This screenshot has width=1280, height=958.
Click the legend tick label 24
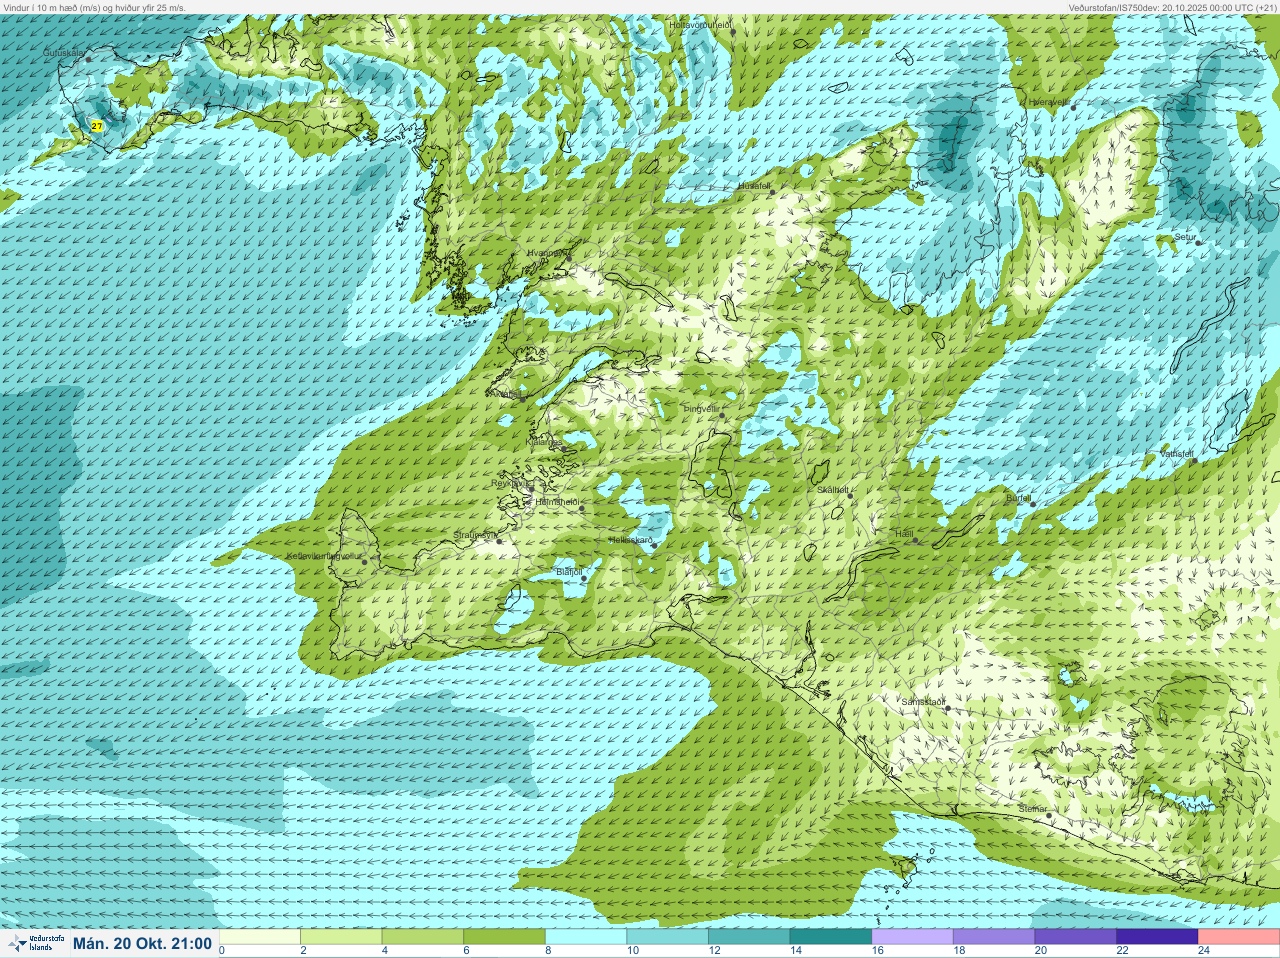[1204, 951]
